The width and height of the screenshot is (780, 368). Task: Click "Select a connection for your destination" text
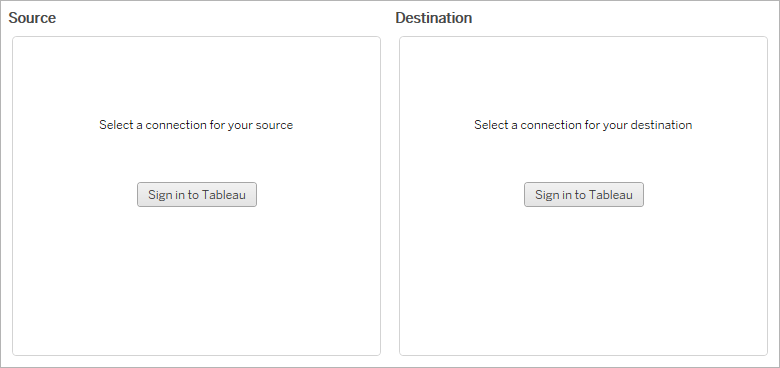(583, 125)
